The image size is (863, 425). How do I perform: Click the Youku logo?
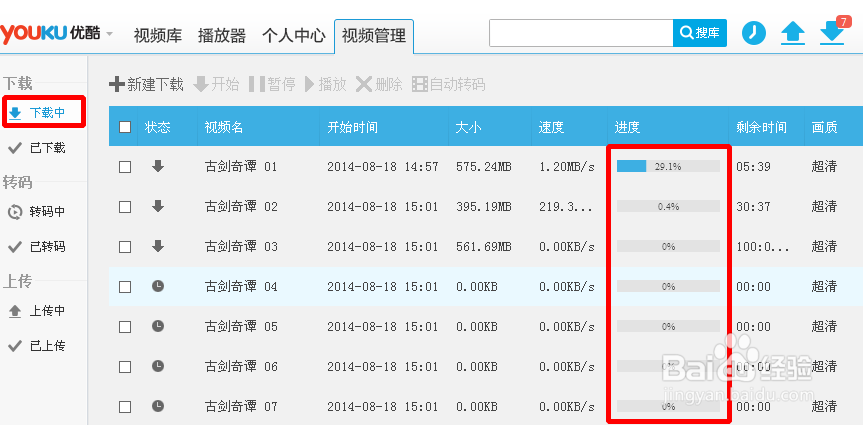(x=50, y=34)
